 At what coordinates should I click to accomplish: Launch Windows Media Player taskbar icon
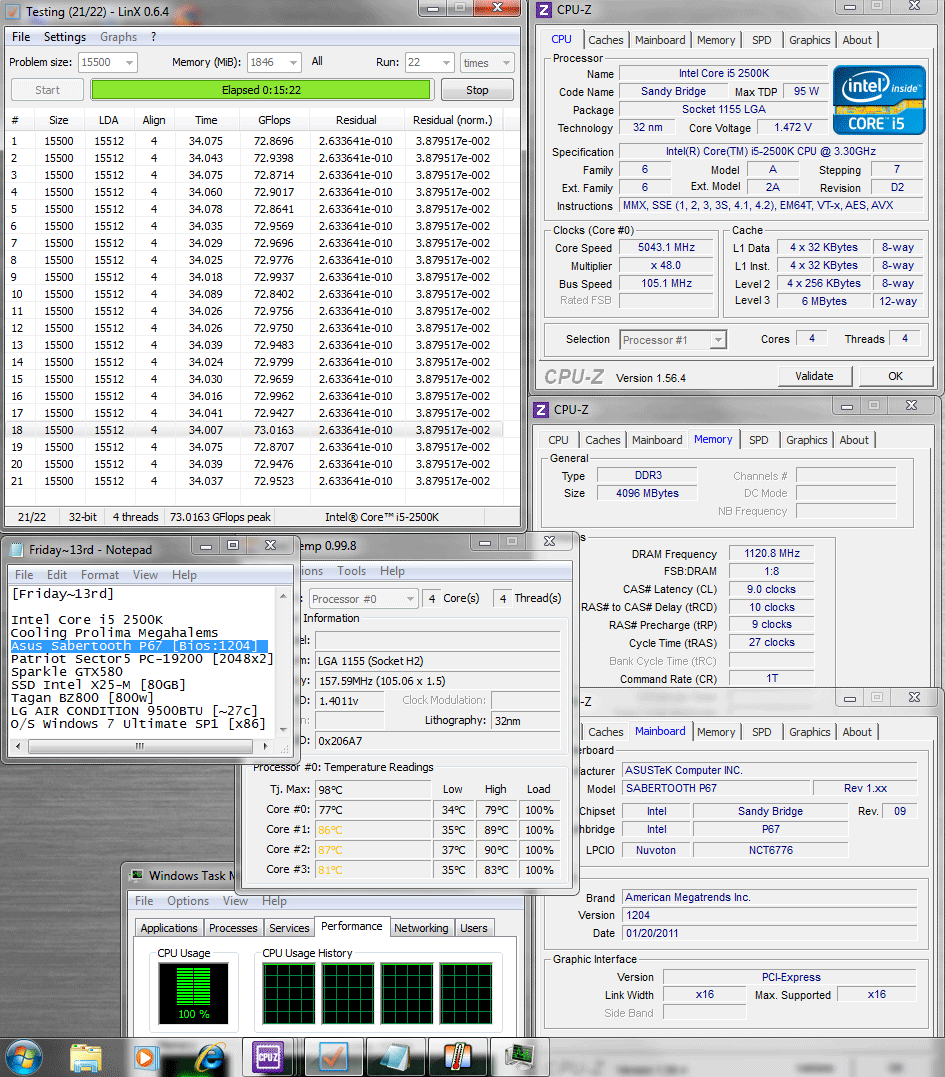(x=145, y=1057)
